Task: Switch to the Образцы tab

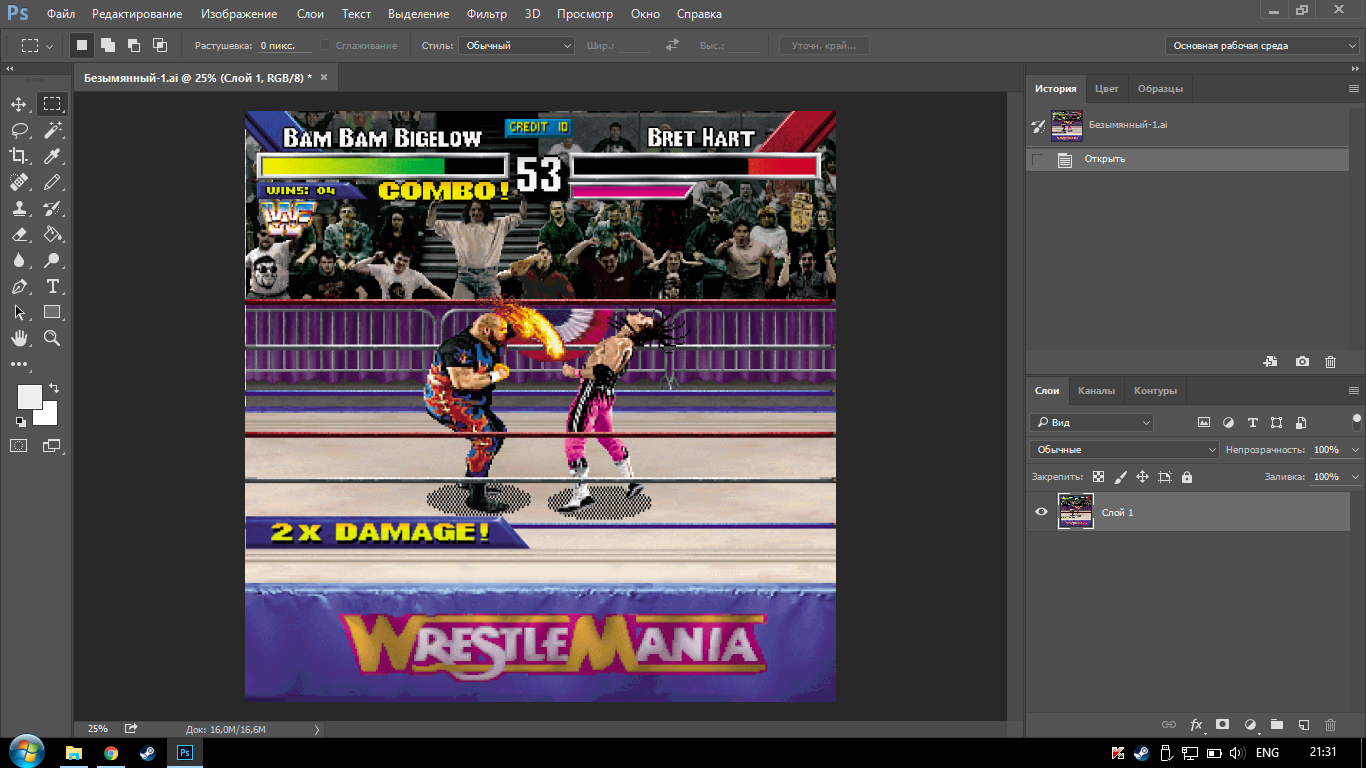Action: pos(1160,88)
